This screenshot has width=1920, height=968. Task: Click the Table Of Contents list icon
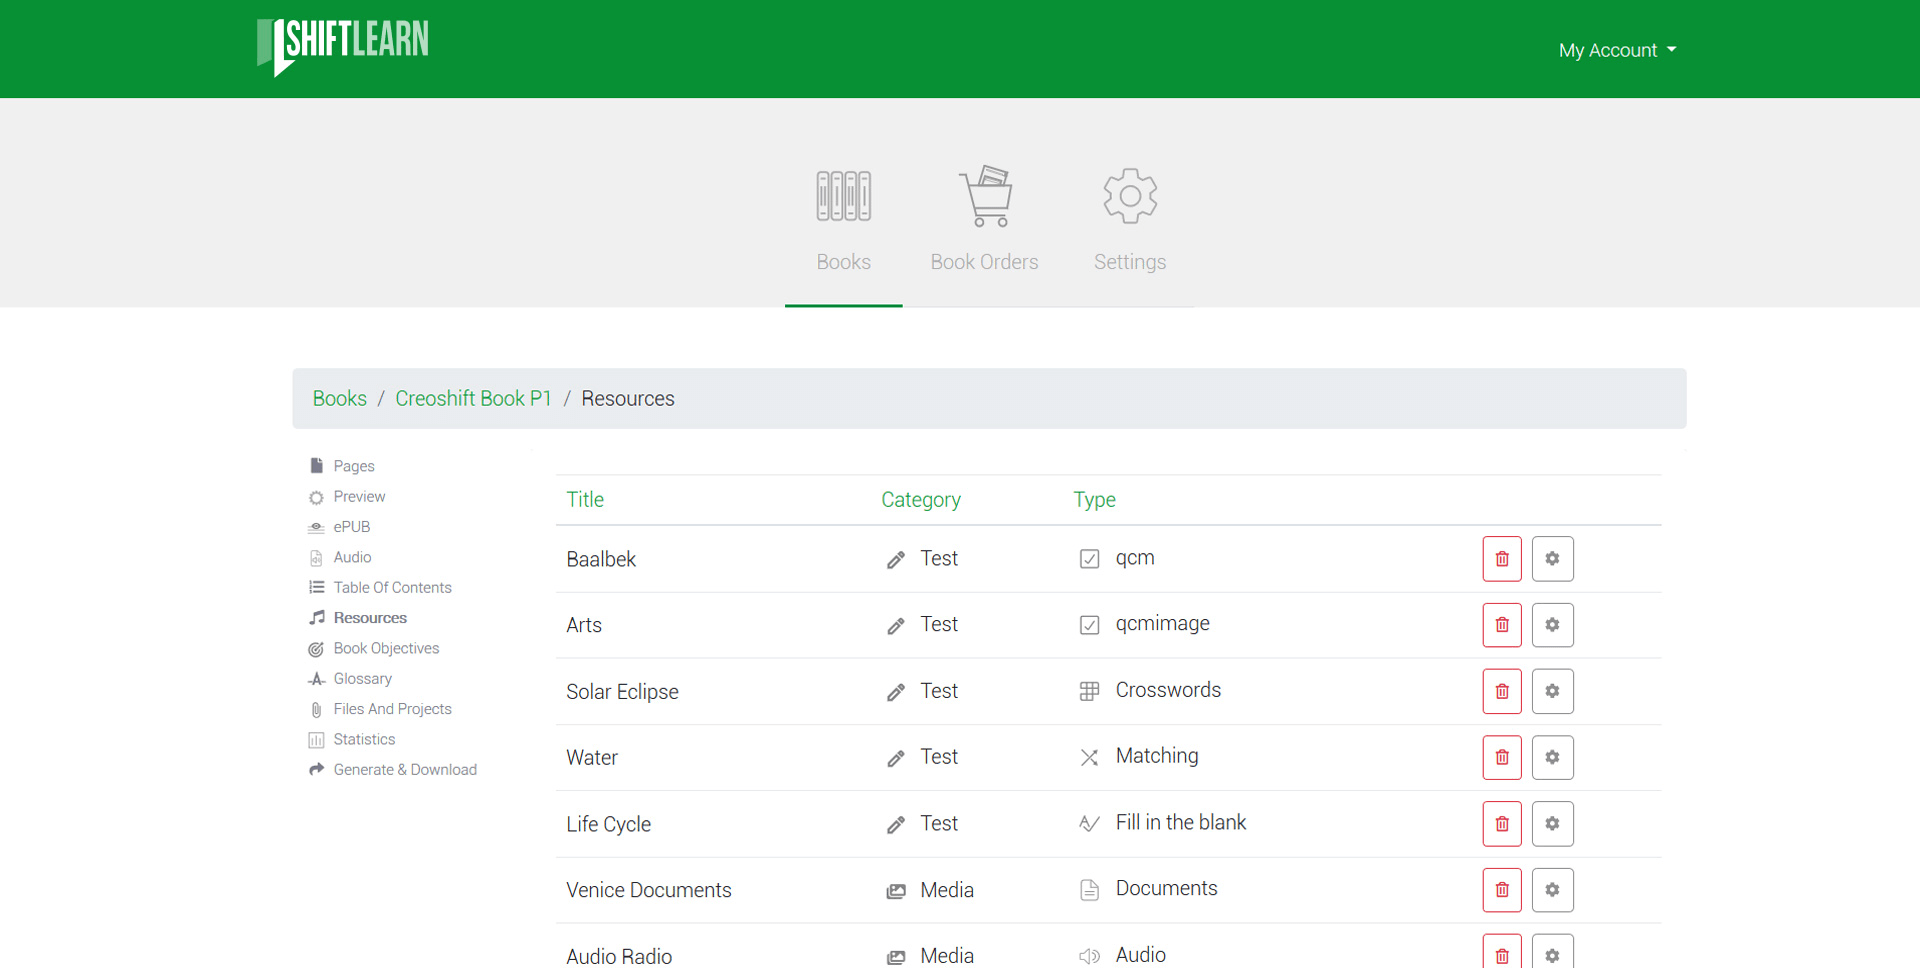pos(316,587)
